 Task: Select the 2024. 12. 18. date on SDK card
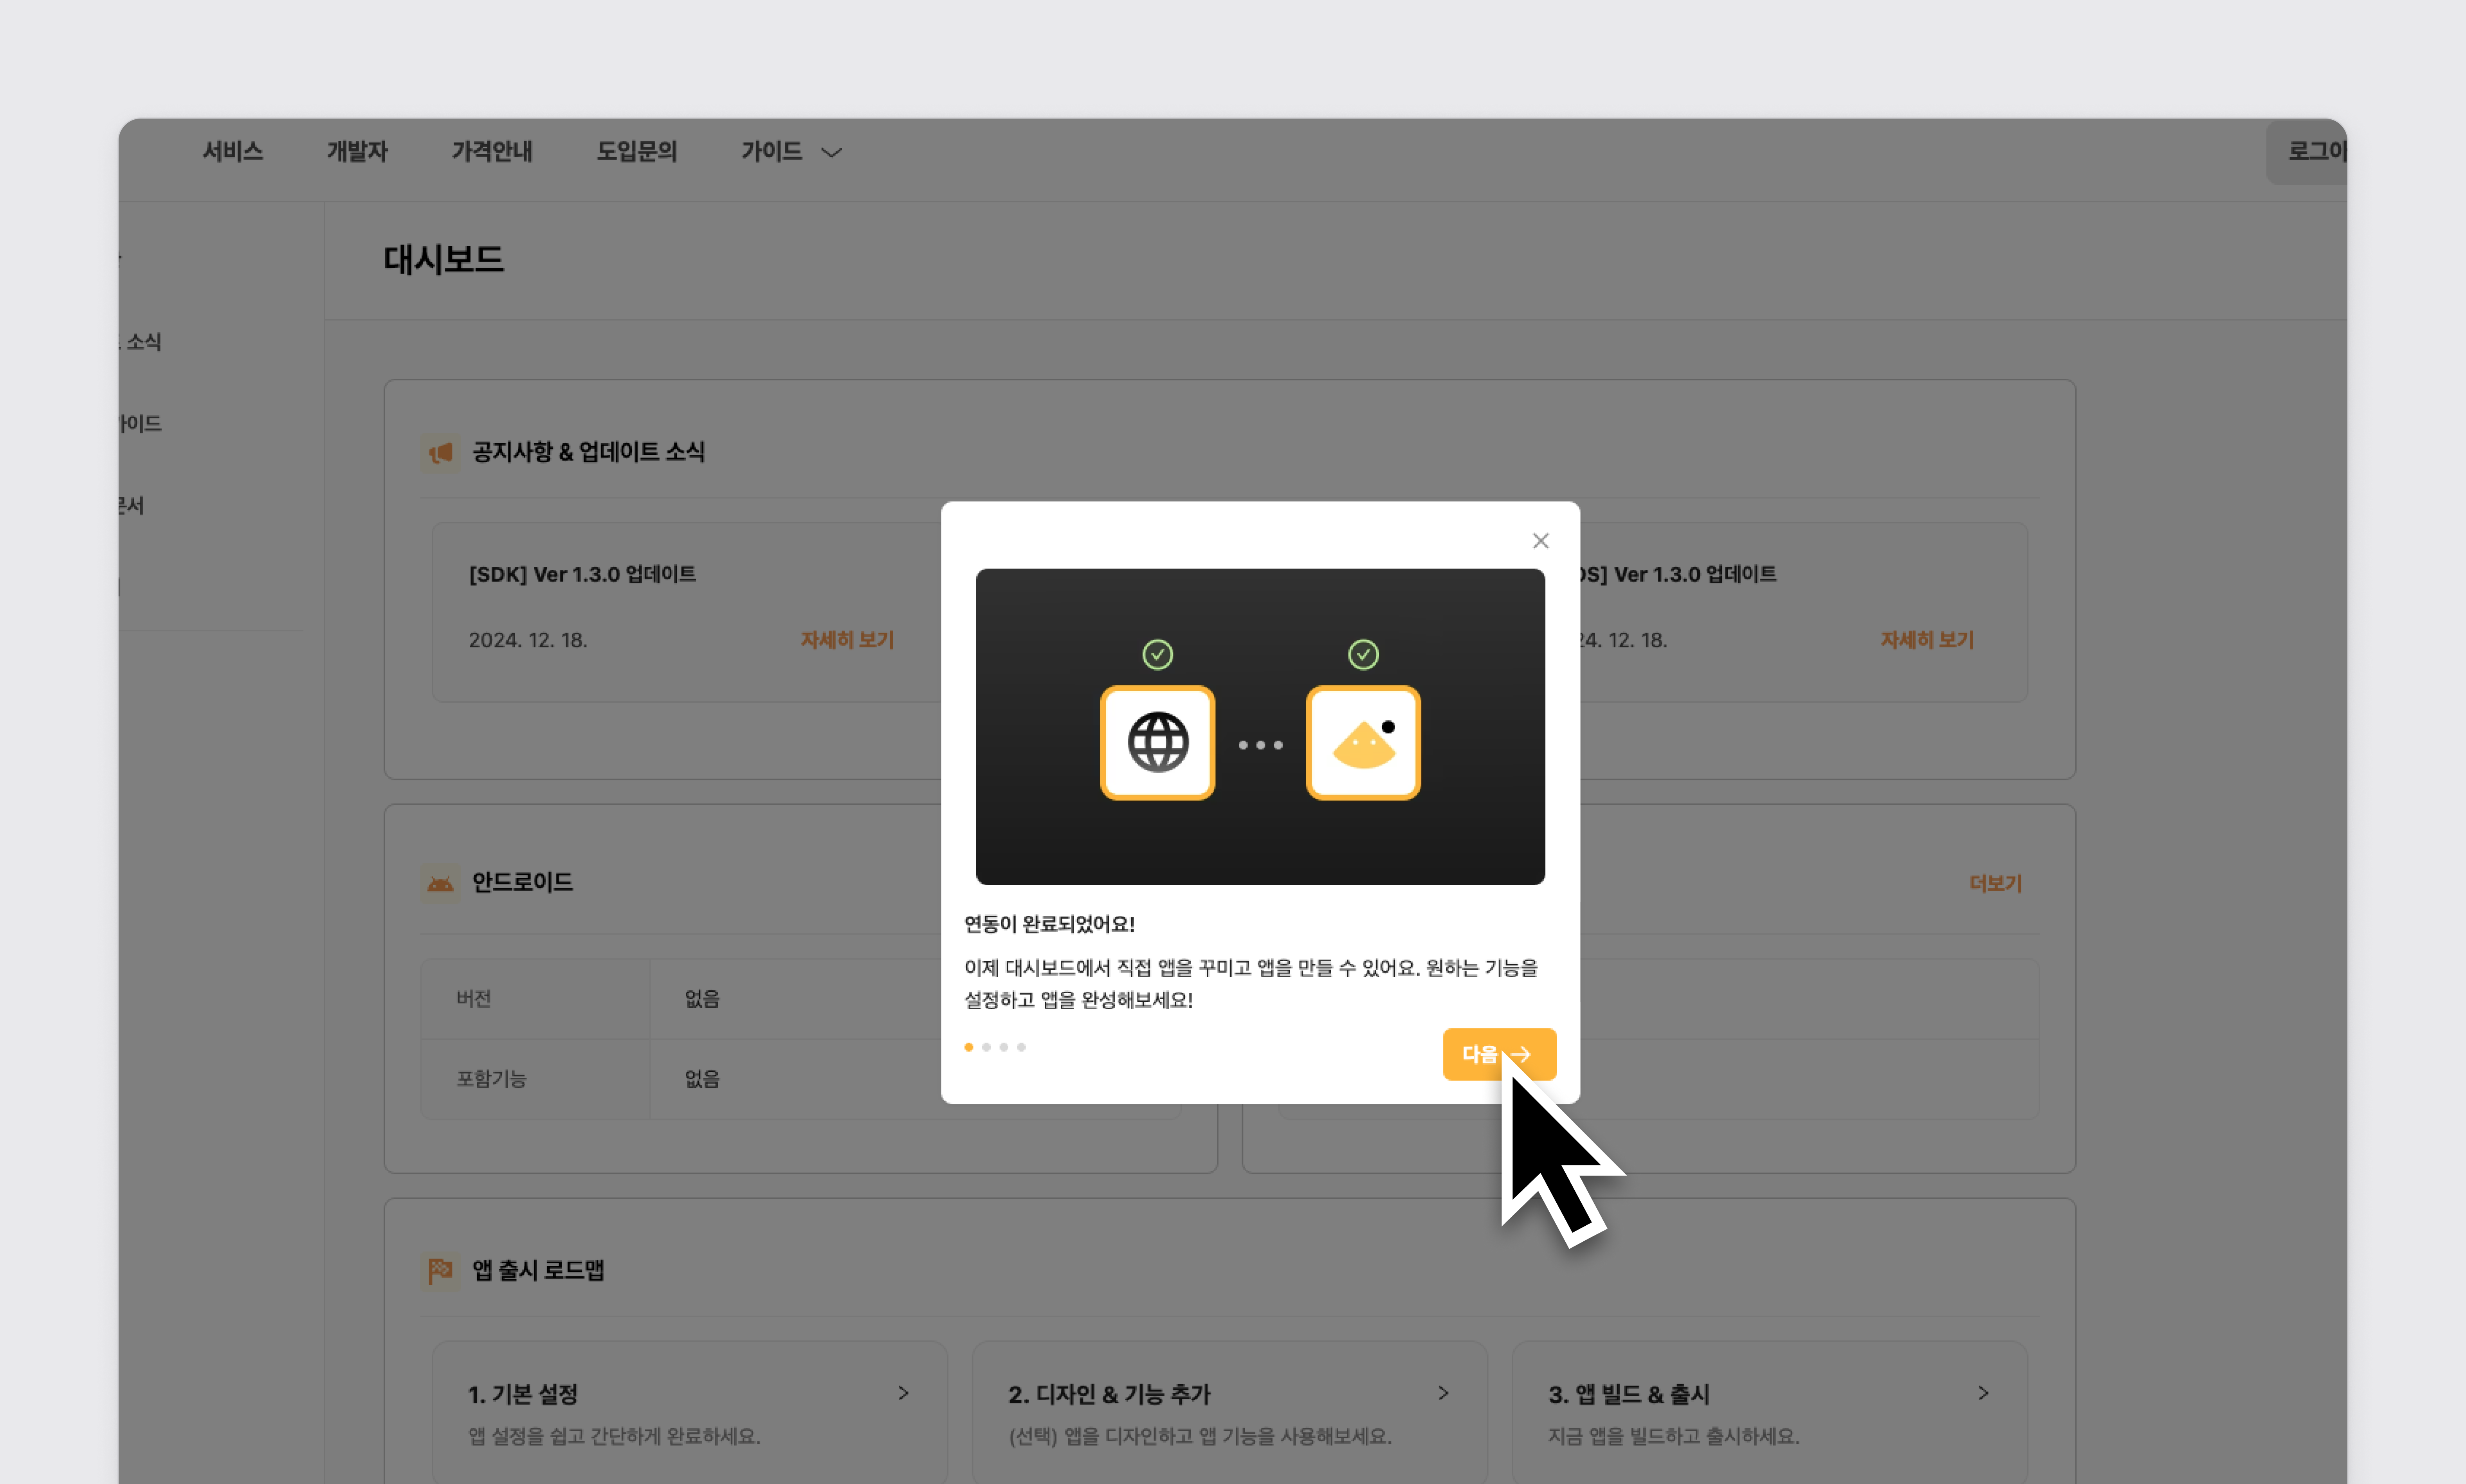pyautogui.click(x=528, y=640)
